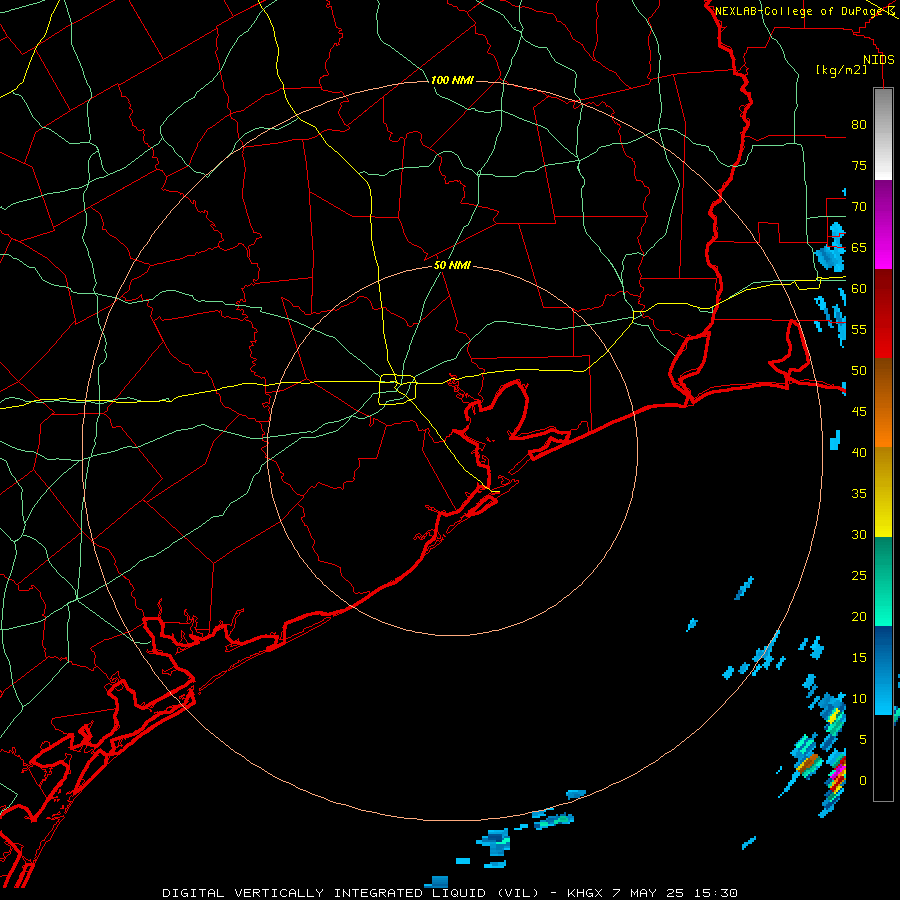The width and height of the screenshot is (900, 900).
Task: Click the brown segment near 50
Action: (x=883, y=379)
